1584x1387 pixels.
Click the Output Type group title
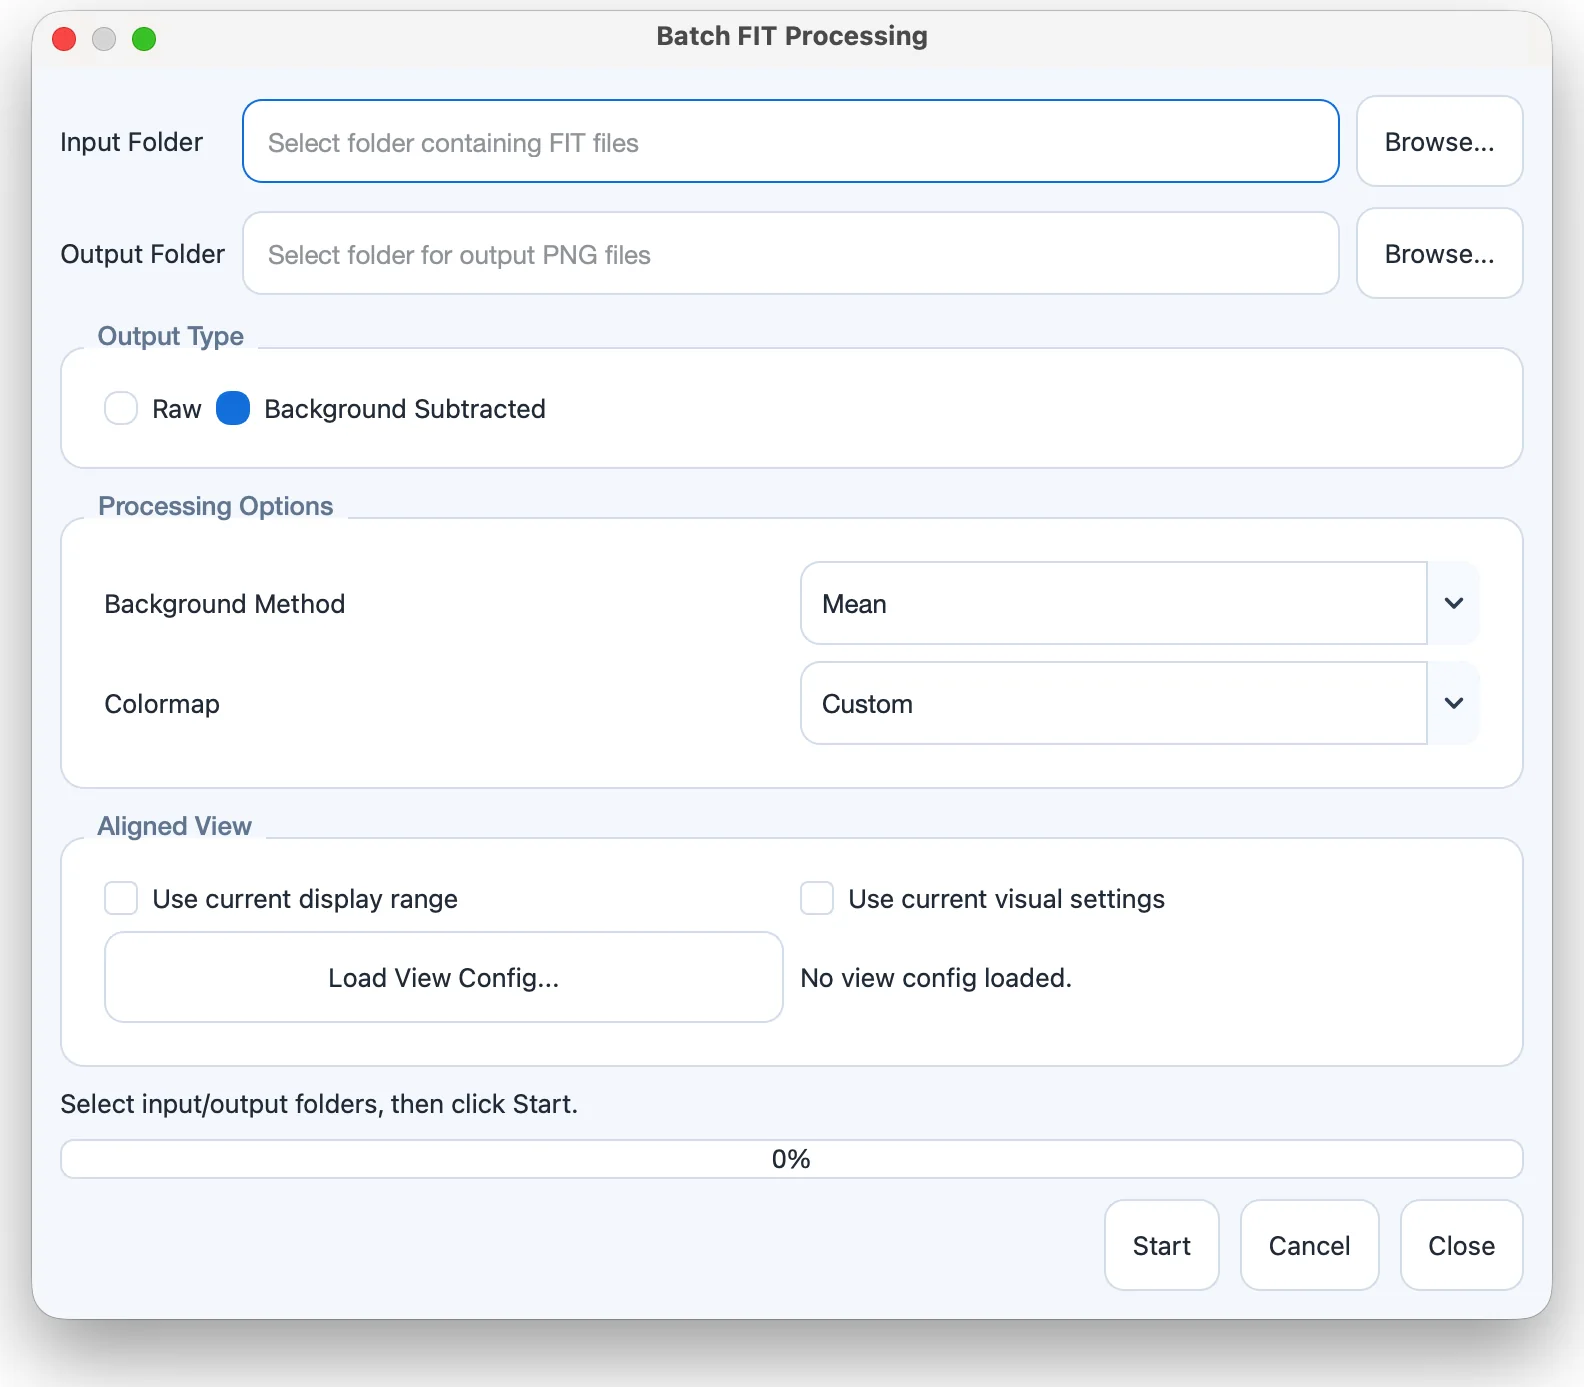171,336
